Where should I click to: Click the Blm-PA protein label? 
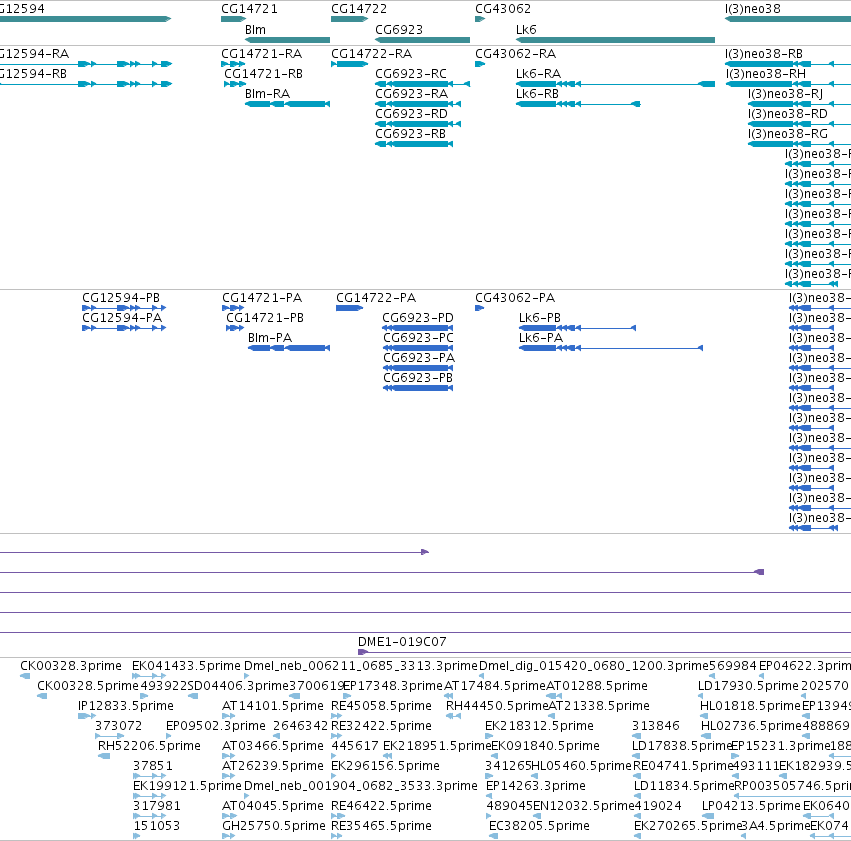270,338
